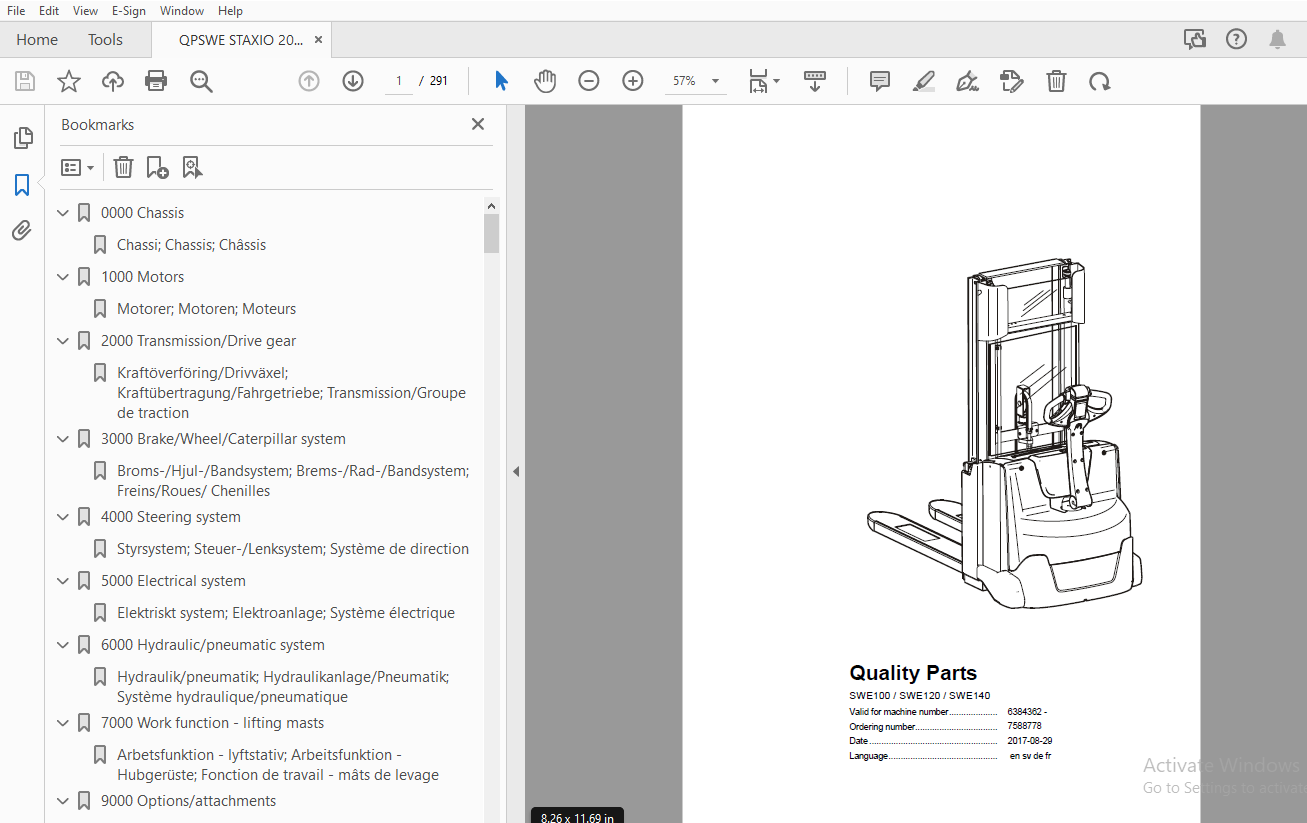Zoom in with the plus button
This screenshot has width=1307, height=823.
click(x=633, y=81)
